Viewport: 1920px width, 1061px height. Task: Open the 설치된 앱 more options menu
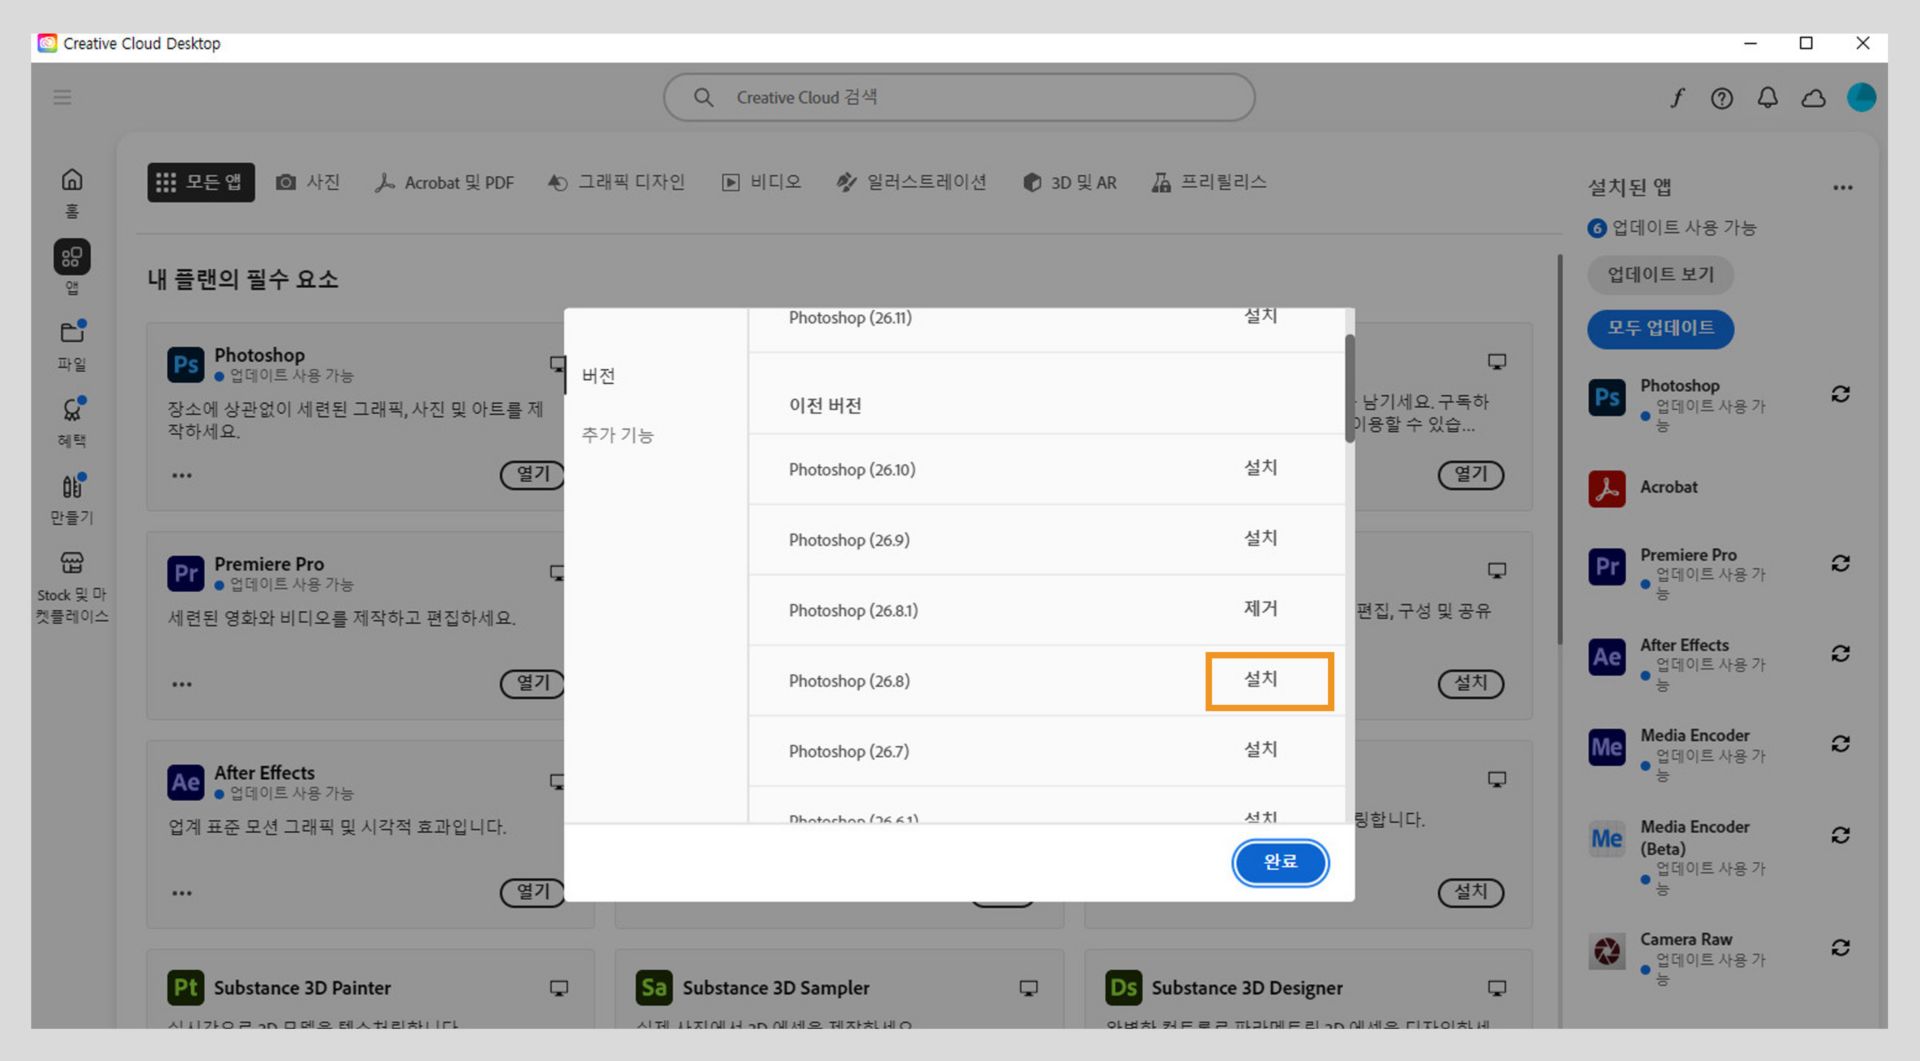1843,188
